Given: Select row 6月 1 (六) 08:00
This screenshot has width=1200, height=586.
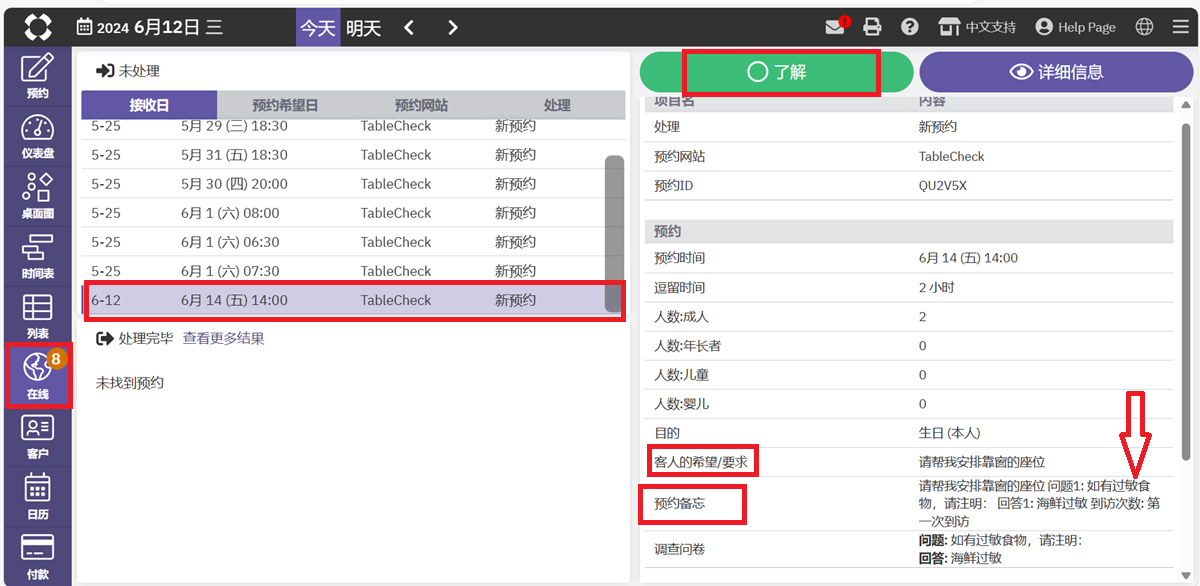Looking at the screenshot, I should tap(343, 213).
